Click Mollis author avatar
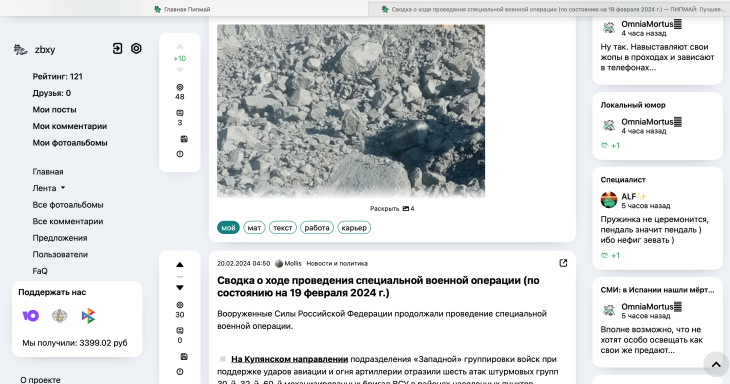The height and width of the screenshot is (384, 730). click(x=279, y=263)
